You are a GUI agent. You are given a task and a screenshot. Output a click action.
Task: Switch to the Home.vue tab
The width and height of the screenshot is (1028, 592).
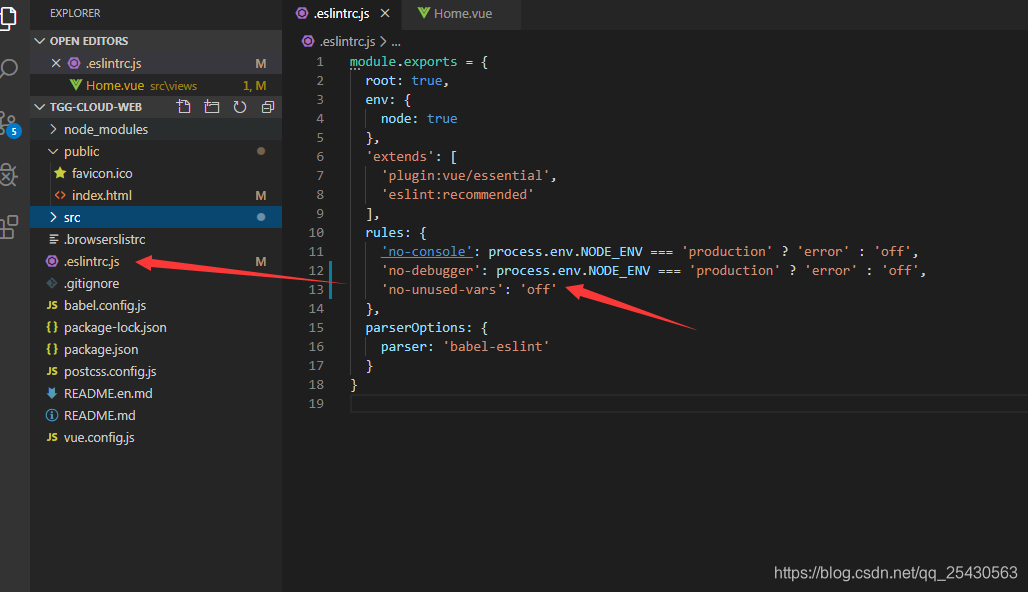(462, 14)
